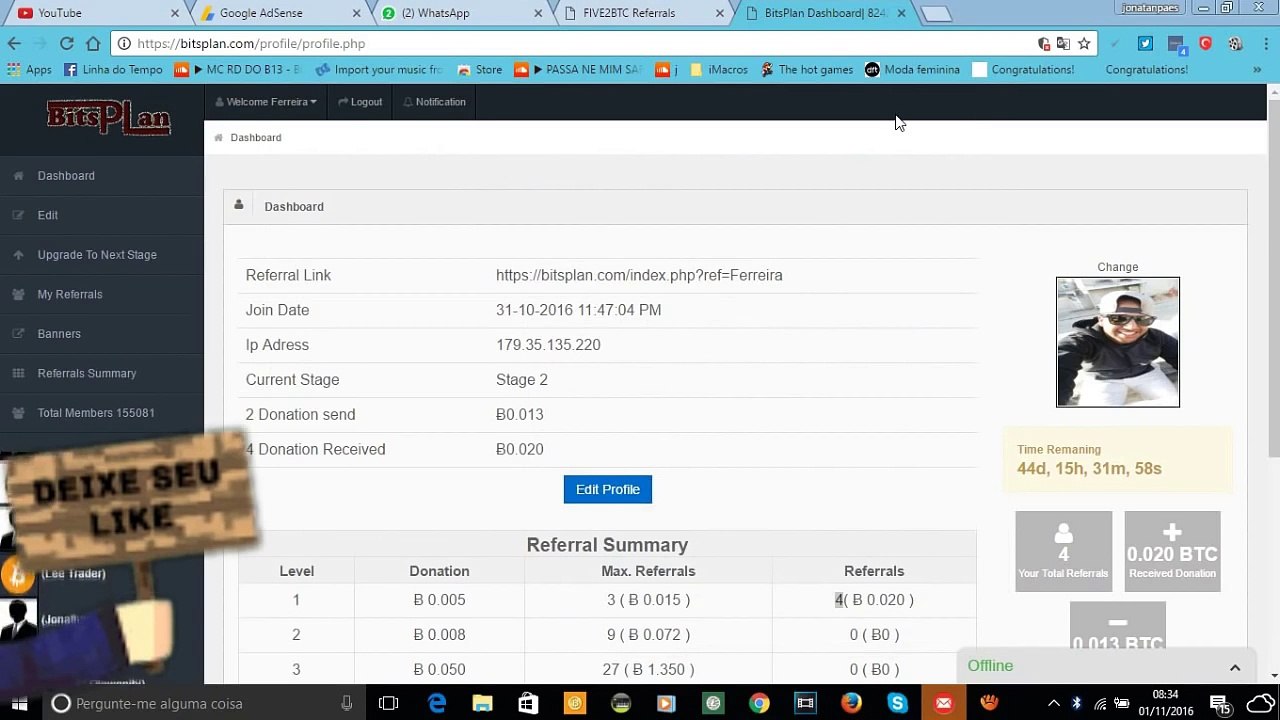
Task: Switch to the FIVE2BTC Referrals tab
Action: click(x=642, y=13)
